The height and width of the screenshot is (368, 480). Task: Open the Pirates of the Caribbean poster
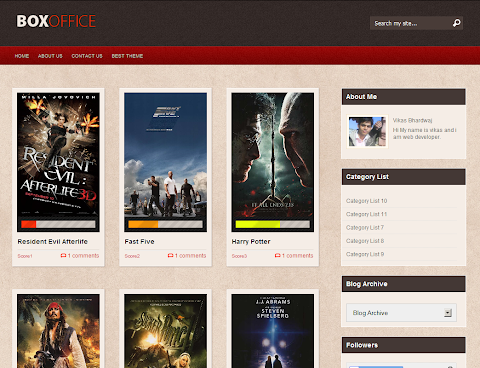click(x=58, y=331)
